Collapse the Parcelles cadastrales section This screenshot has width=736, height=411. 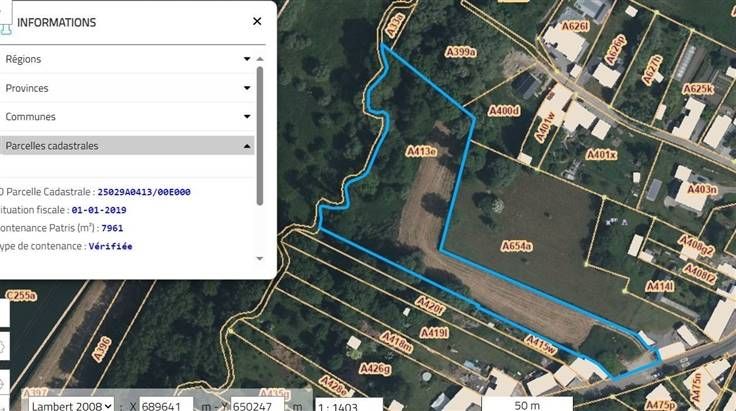coord(127,146)
